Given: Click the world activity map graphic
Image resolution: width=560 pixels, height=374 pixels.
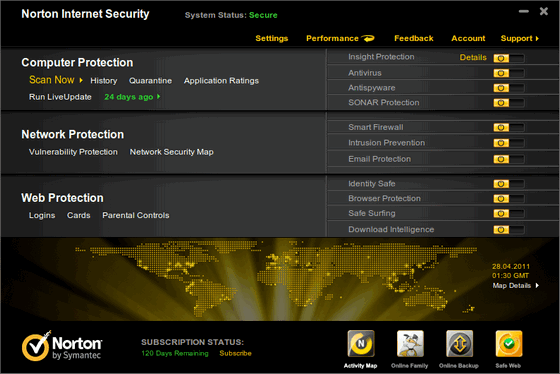Looking at the screenshot, I should (x=275, y=279).
